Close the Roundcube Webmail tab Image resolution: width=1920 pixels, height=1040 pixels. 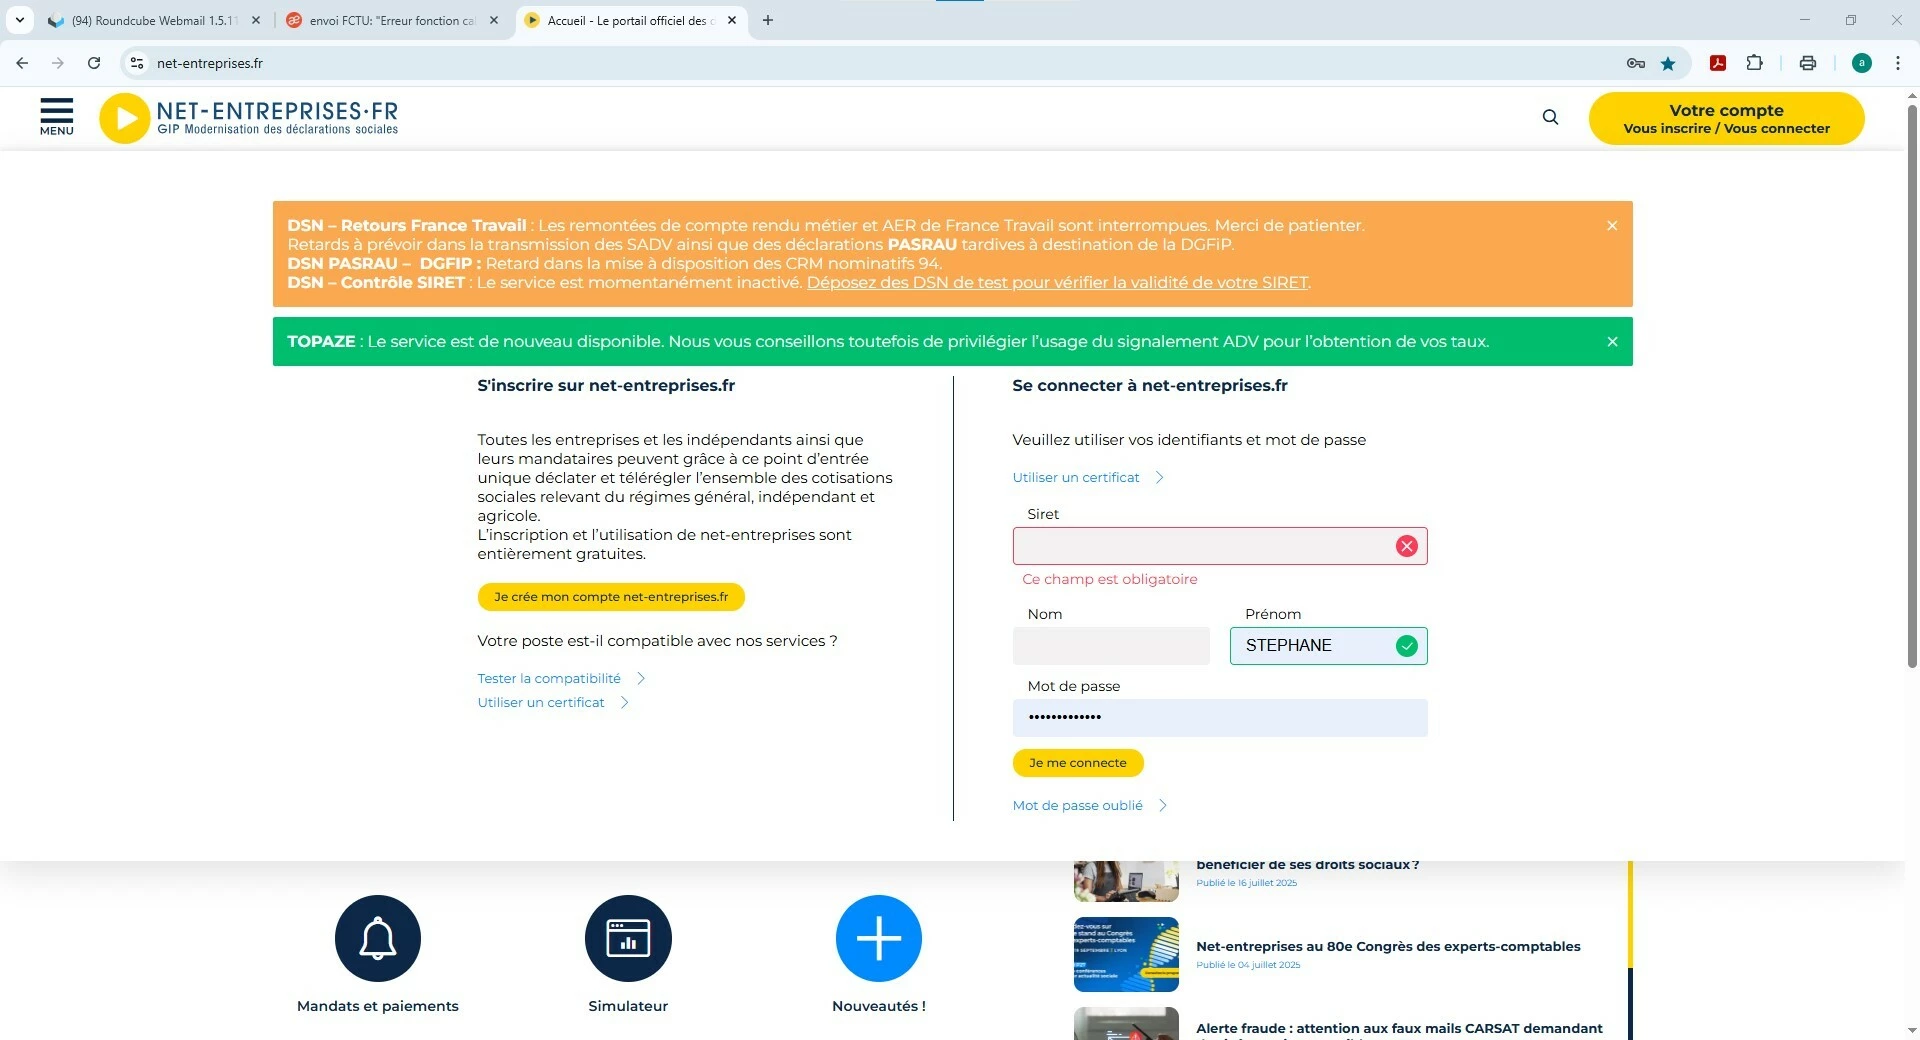coord(256,20)
